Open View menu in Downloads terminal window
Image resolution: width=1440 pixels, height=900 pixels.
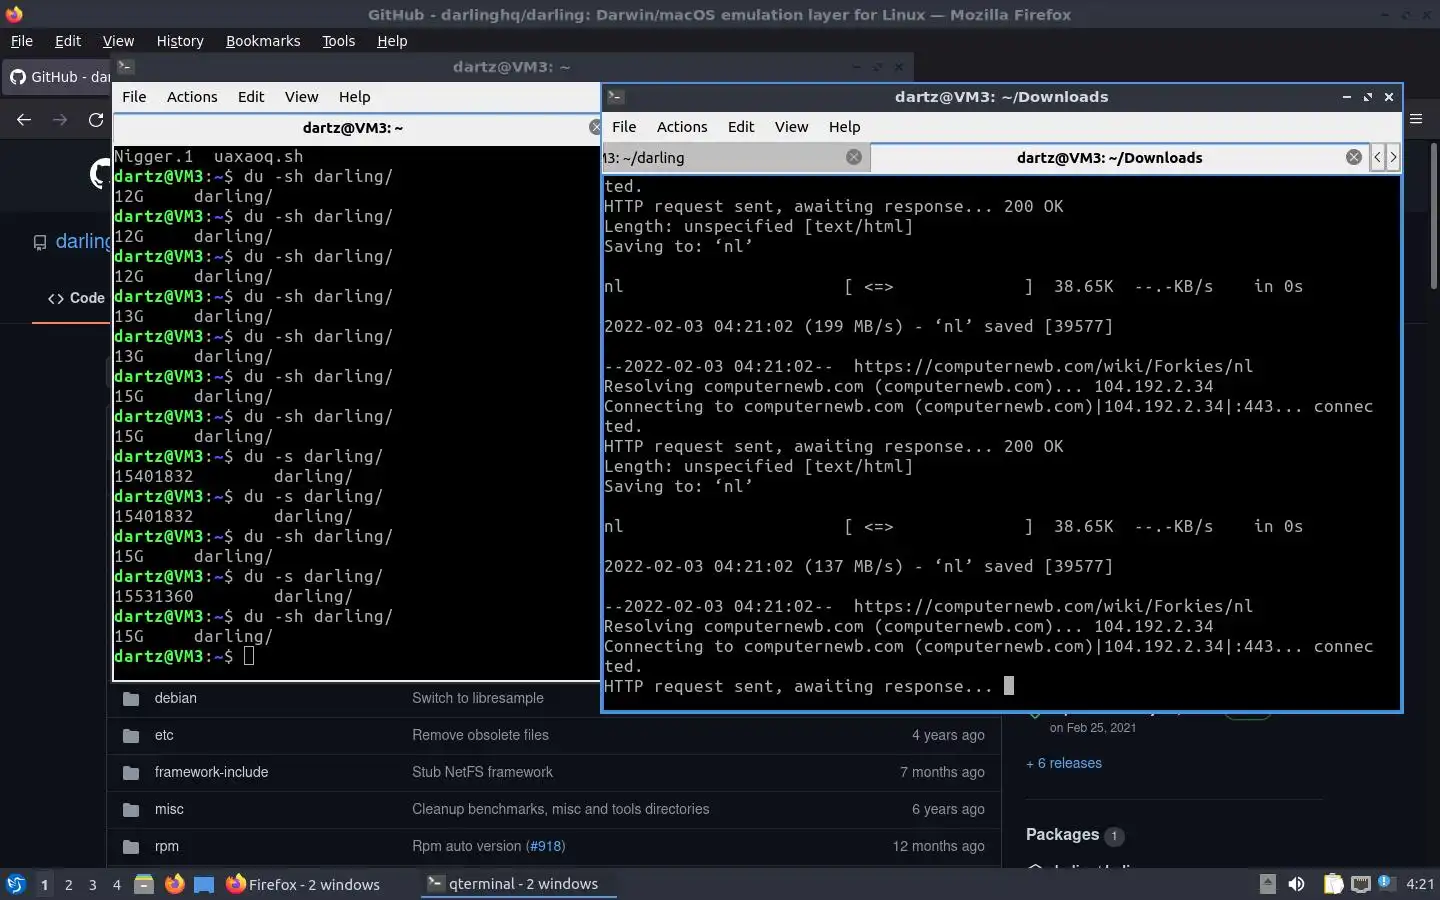[791, 127]
